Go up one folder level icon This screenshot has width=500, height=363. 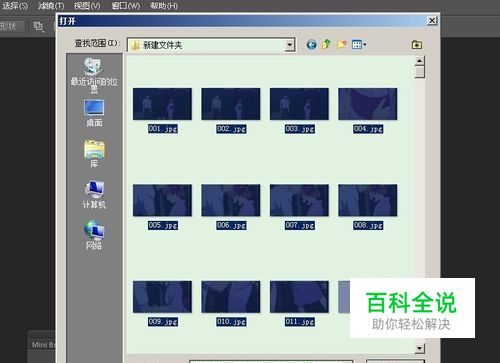[x=327, y=44]
